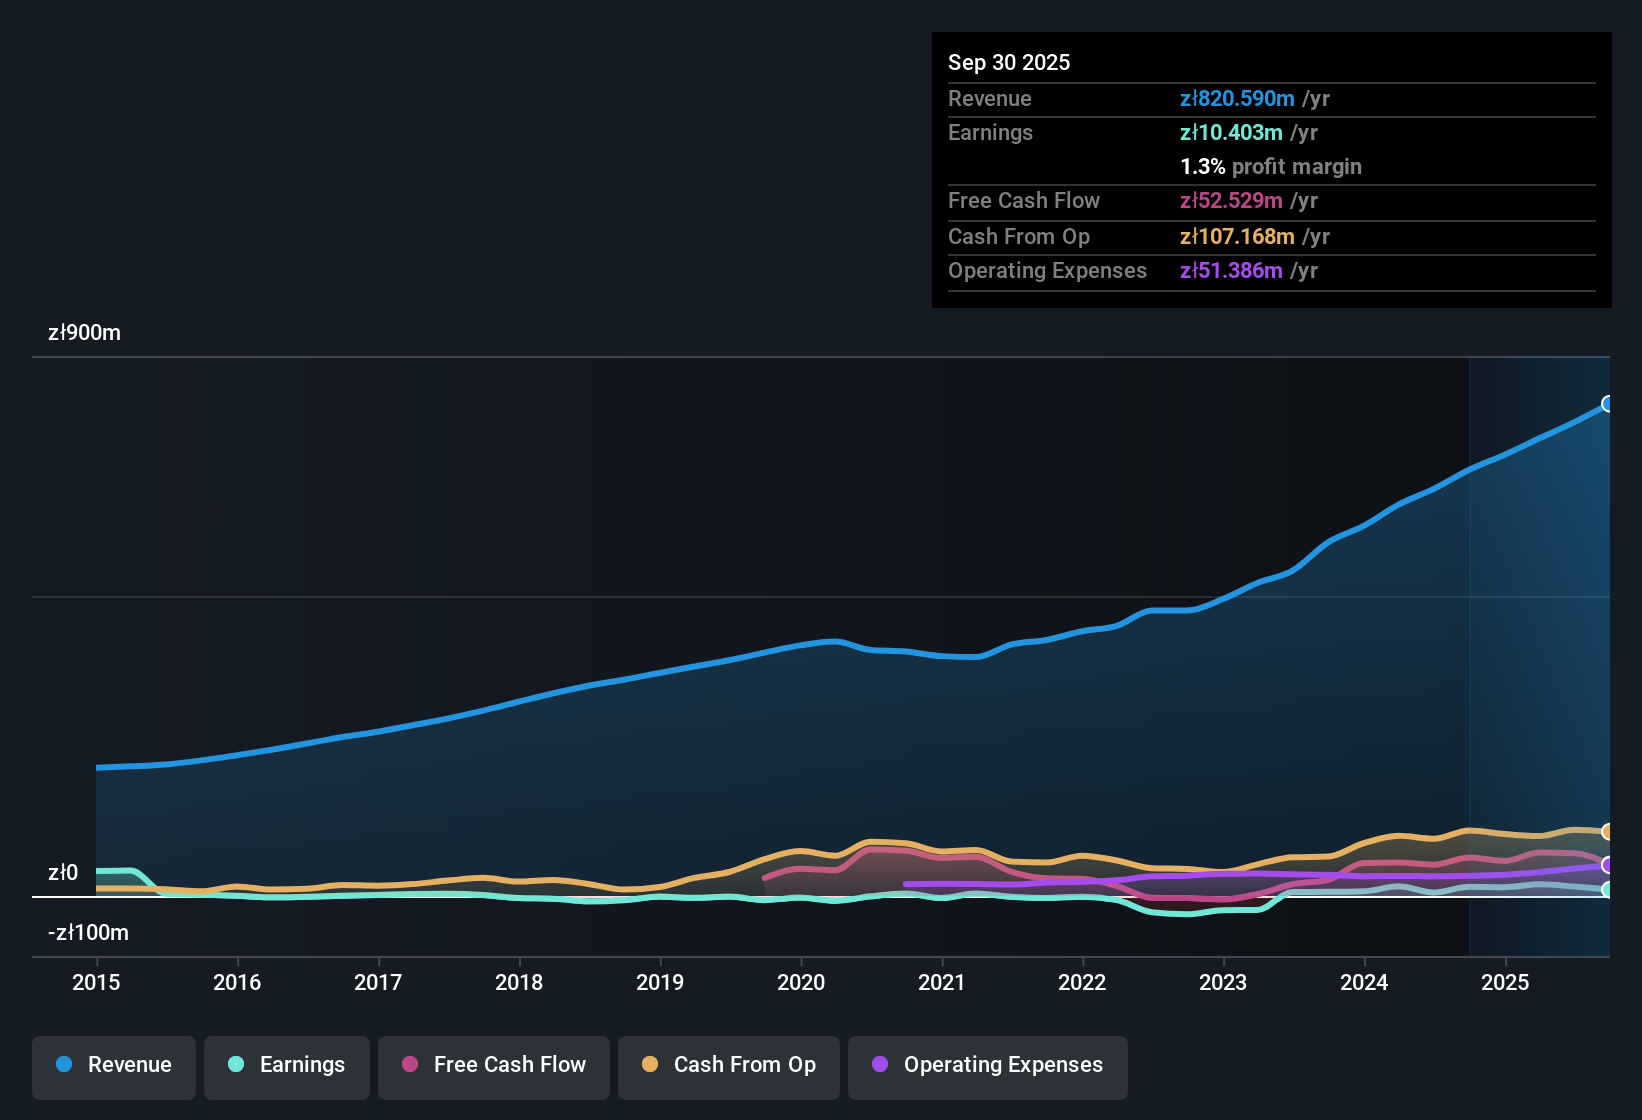
Task: Click the purple Operating Expenses legend dot
Action: 878,1065
